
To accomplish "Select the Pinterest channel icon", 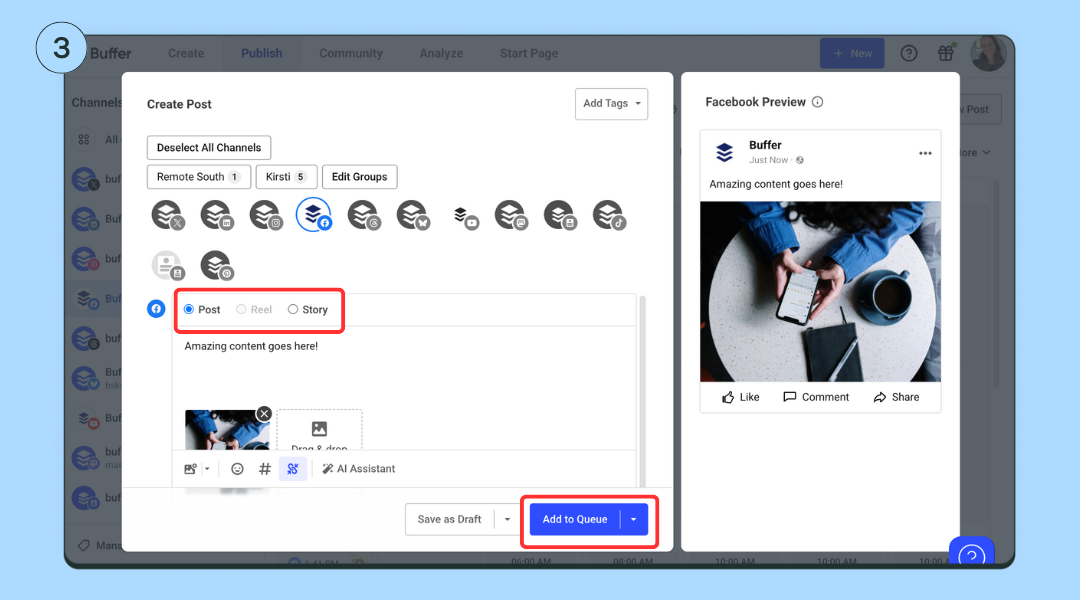I will pyautogui.click(x=216, y=266).
